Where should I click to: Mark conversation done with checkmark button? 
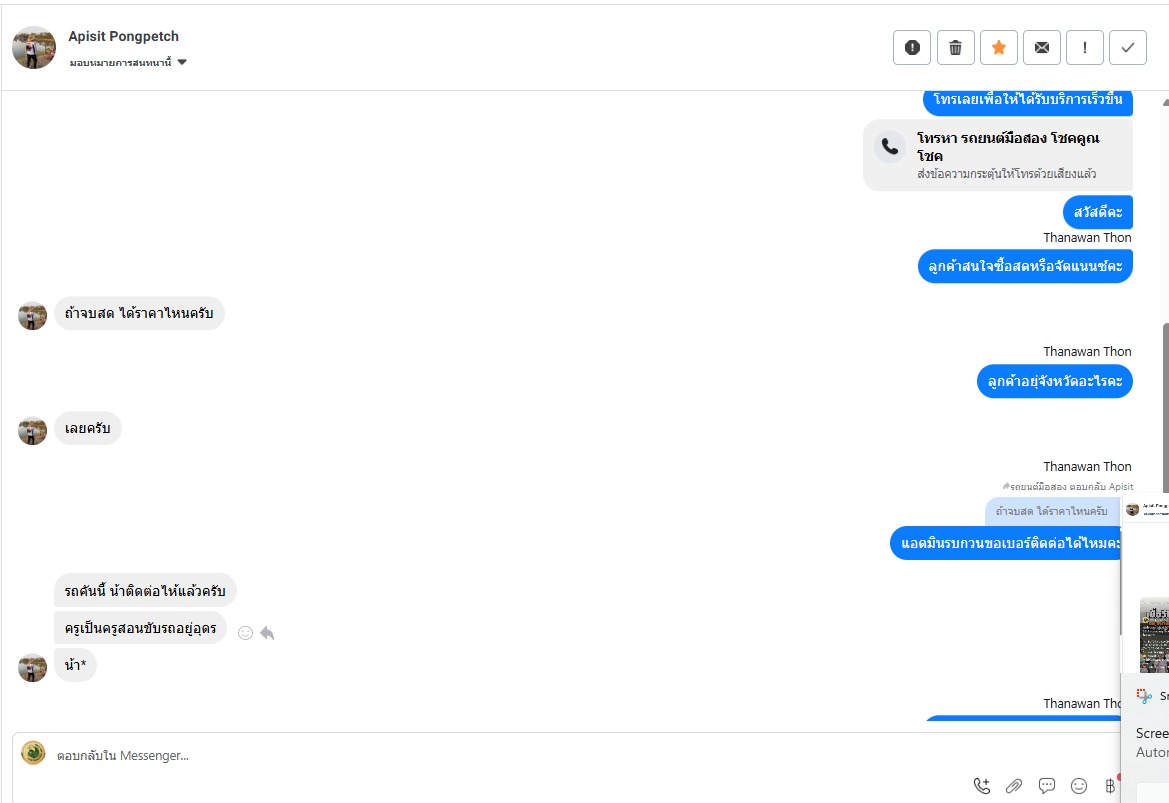[1128, 47]
